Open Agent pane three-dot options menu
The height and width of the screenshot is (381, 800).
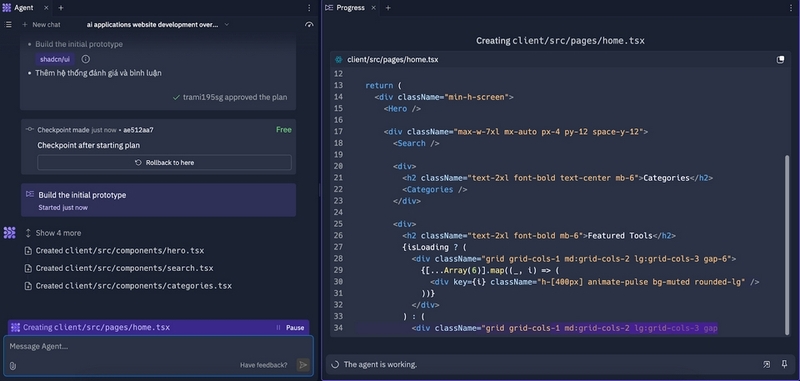tap(309, 8)
